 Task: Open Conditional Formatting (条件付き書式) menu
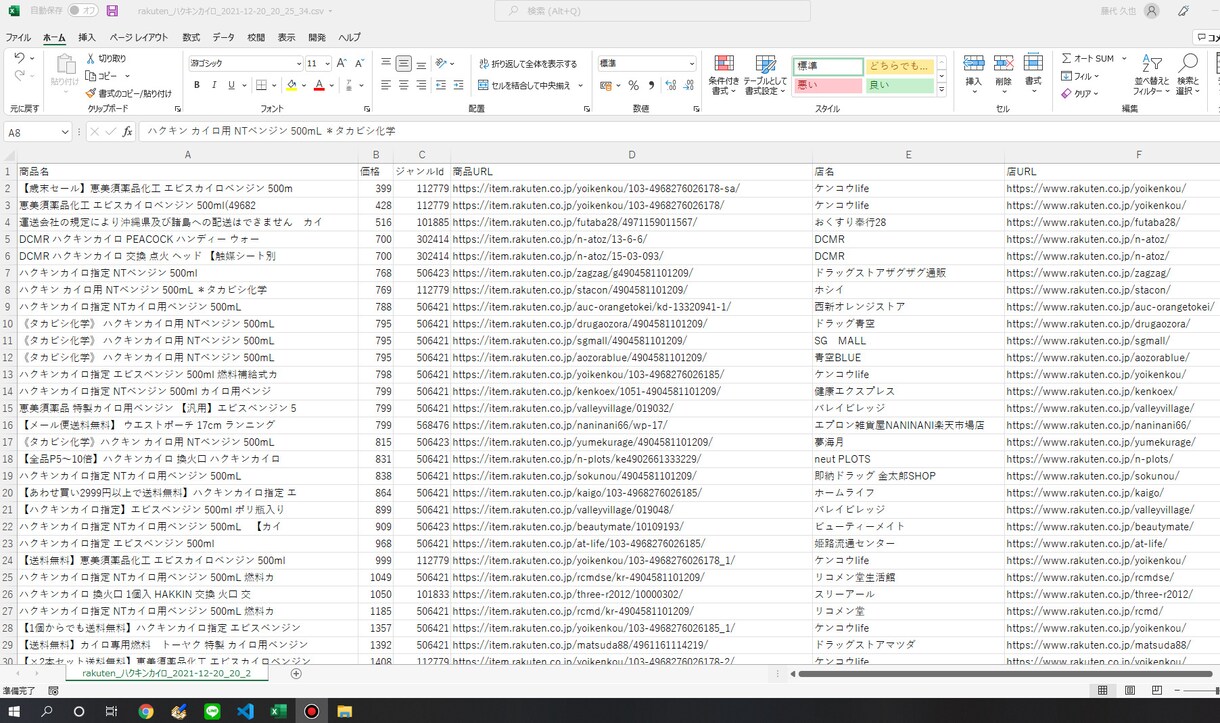click(724, 76)
